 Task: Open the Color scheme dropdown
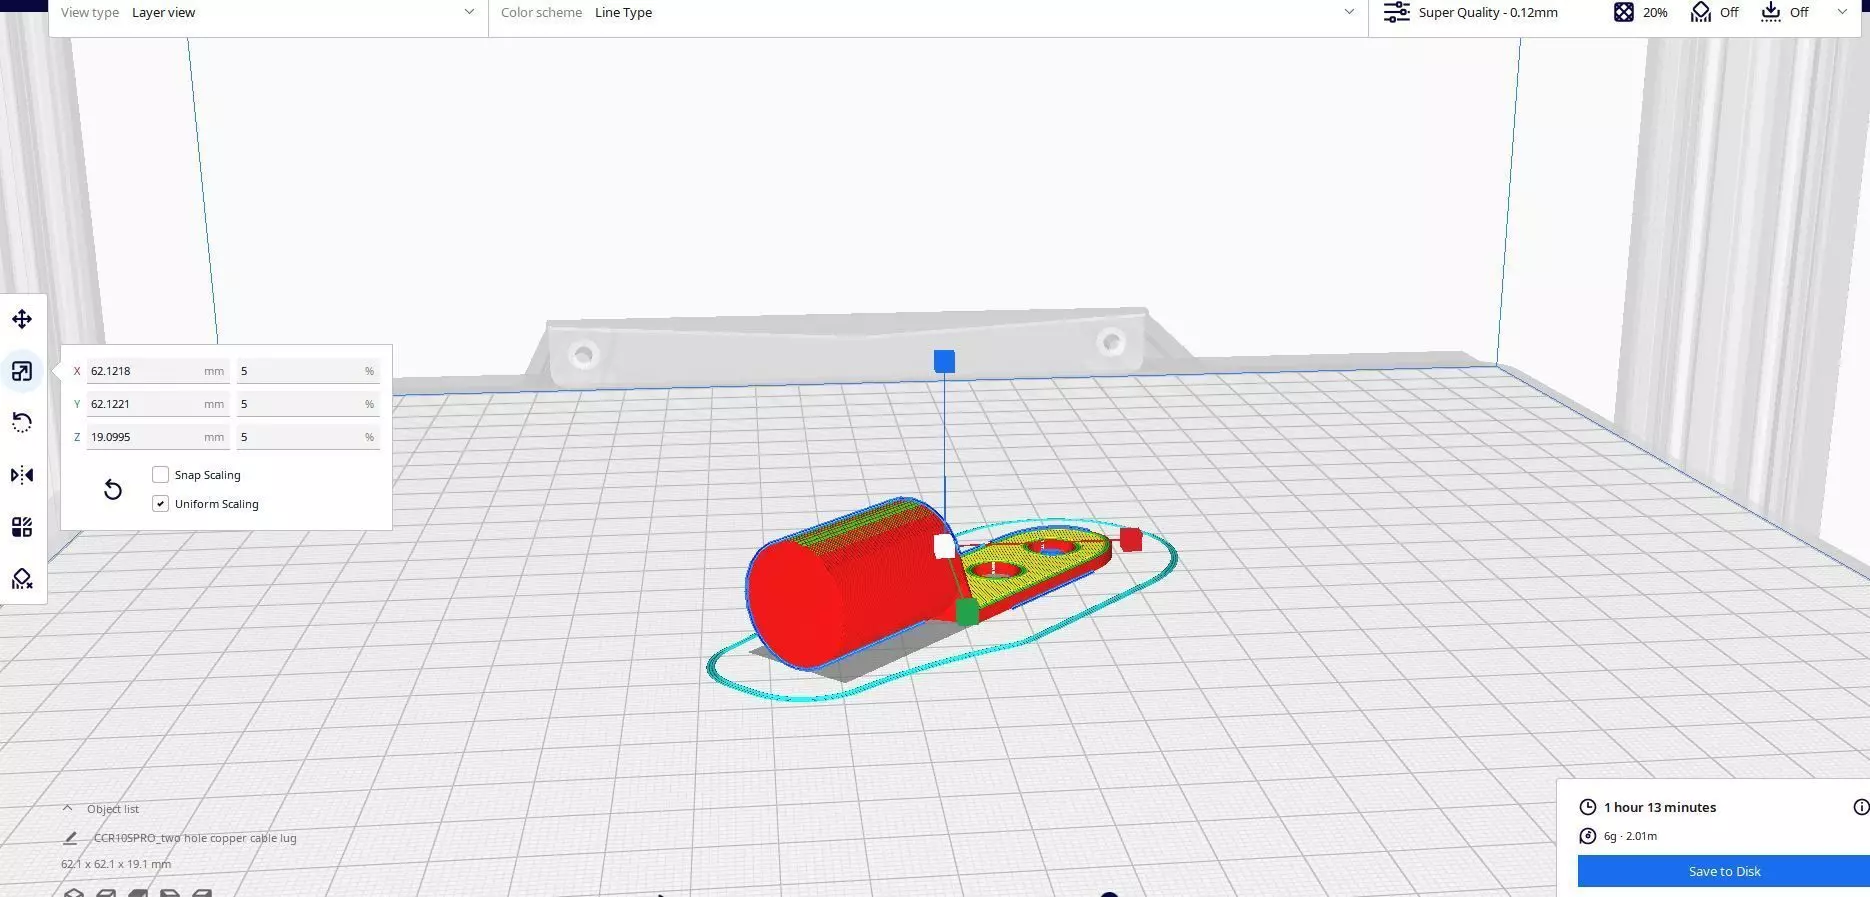pyautogui.click(x=928, y=13)
